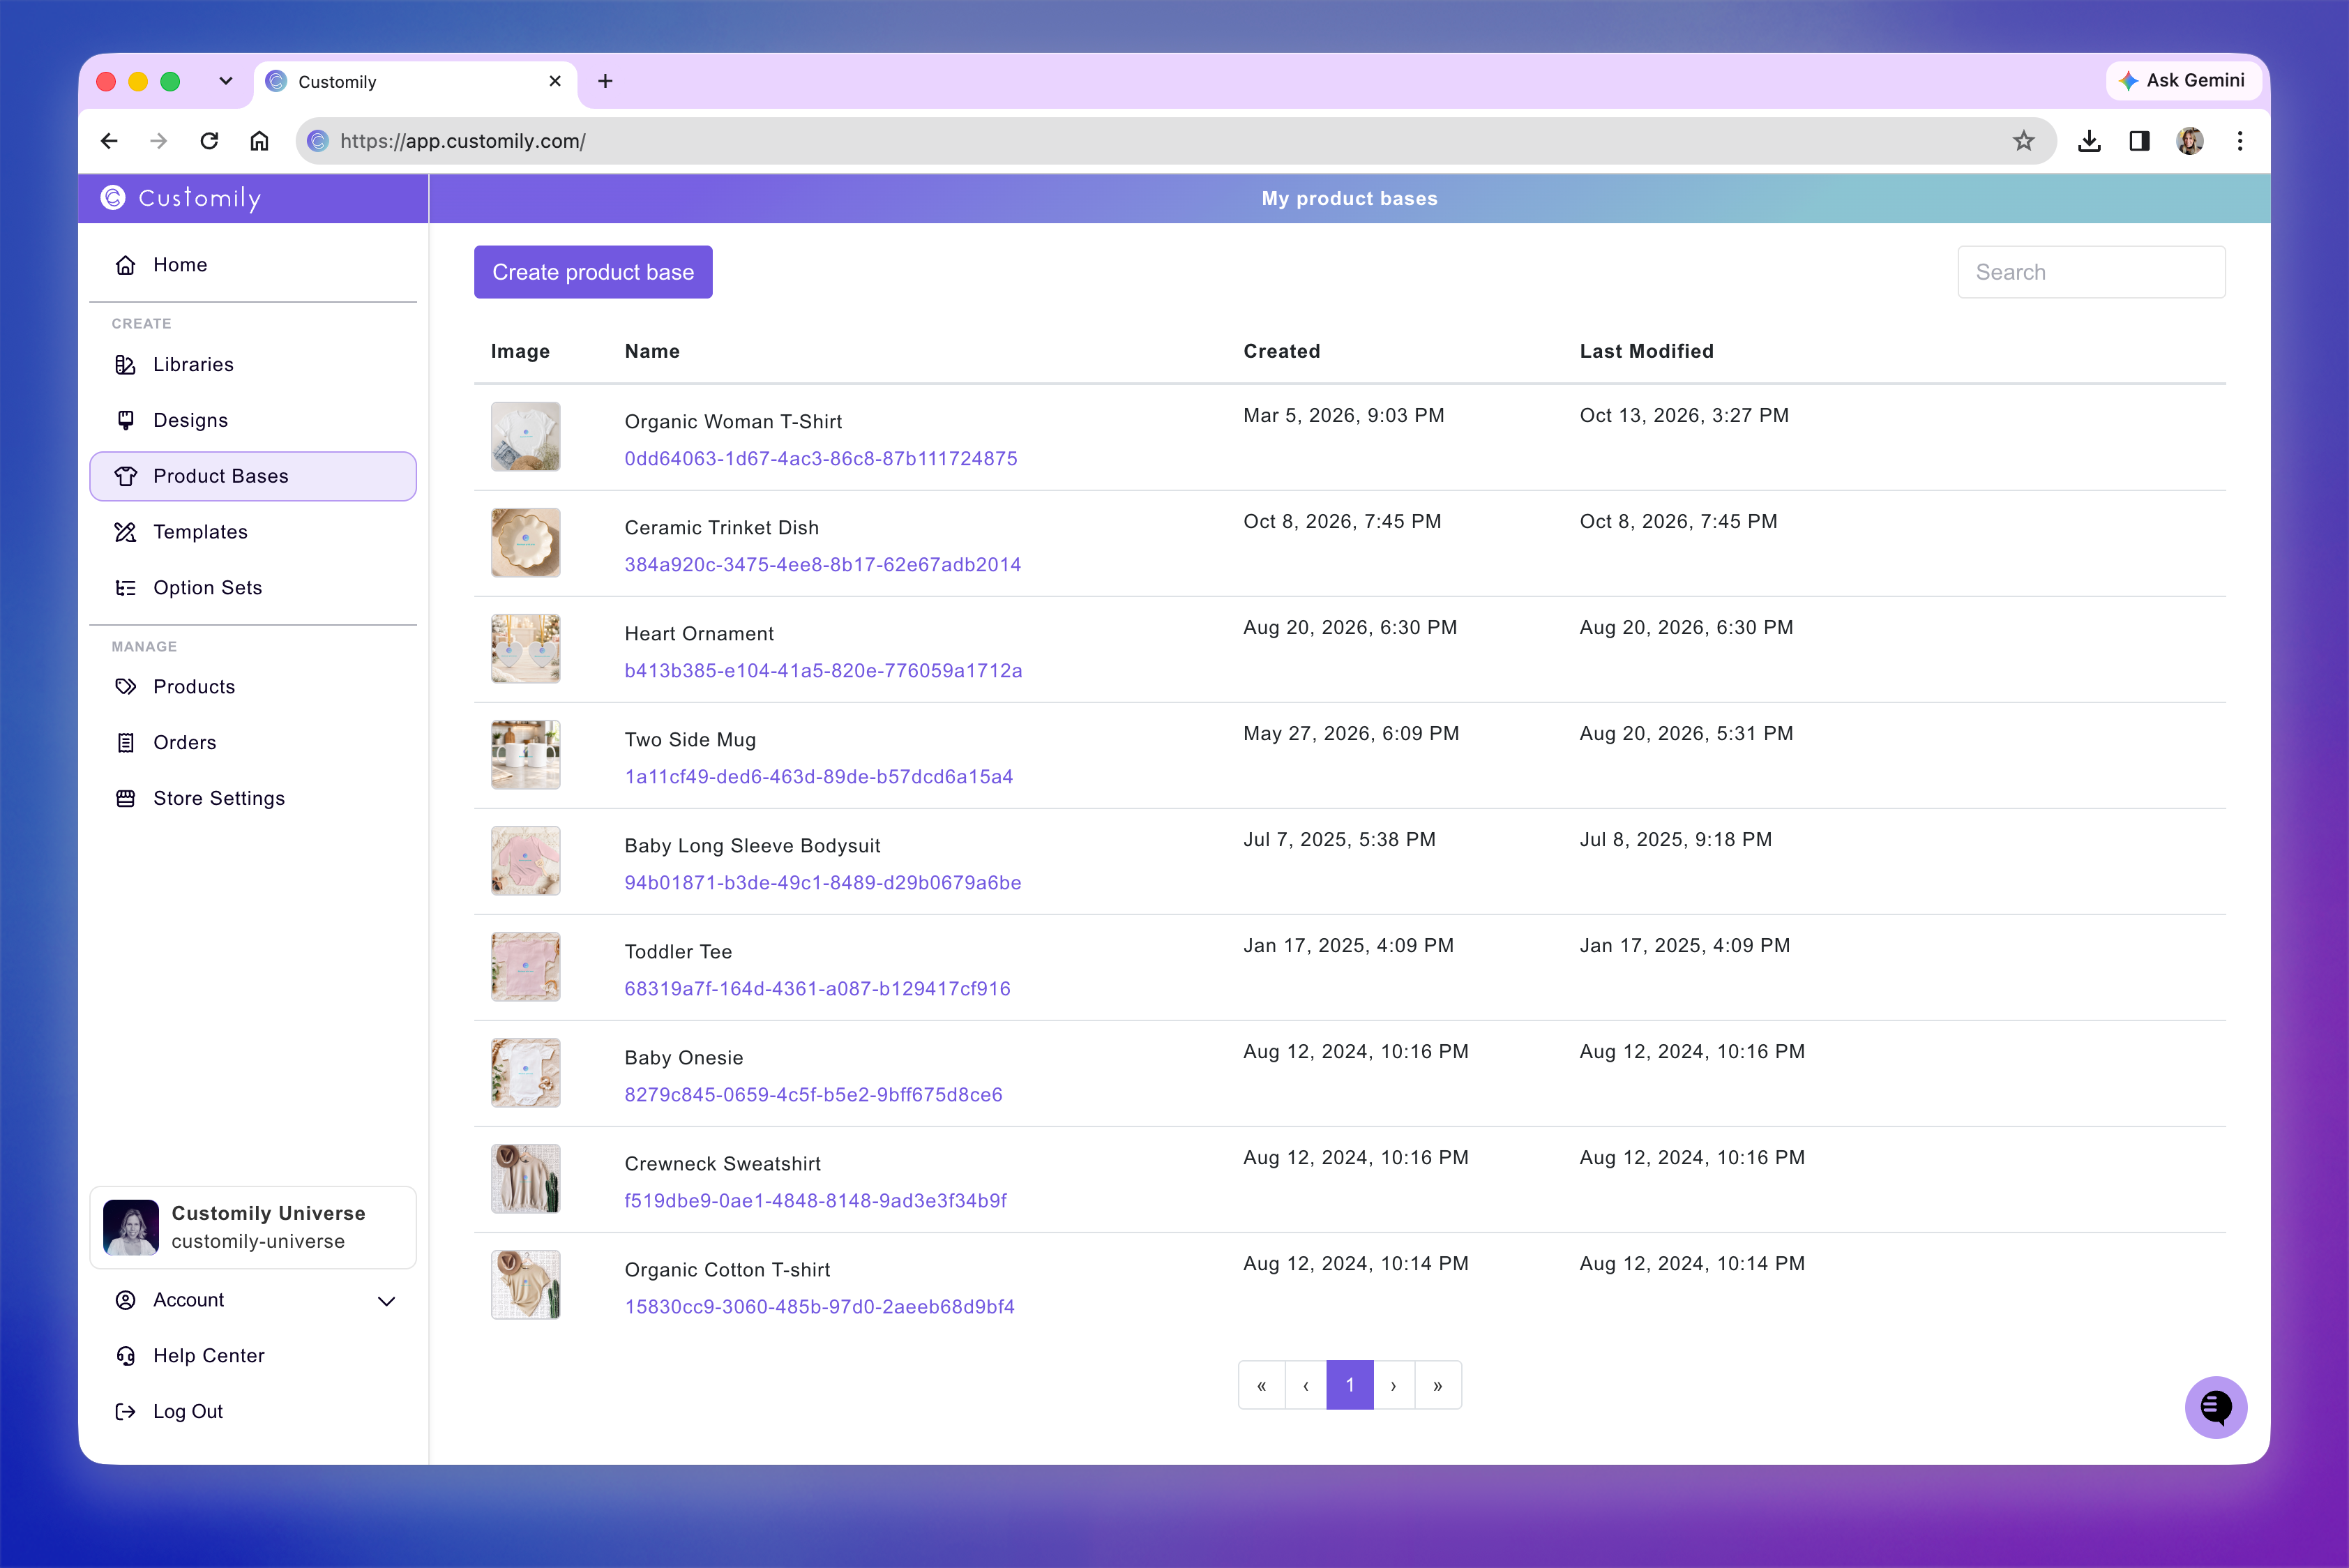This screenshot has height=1568, width=2349.
Task: Go to the next page with ›
Action: pos(1393,1385)
